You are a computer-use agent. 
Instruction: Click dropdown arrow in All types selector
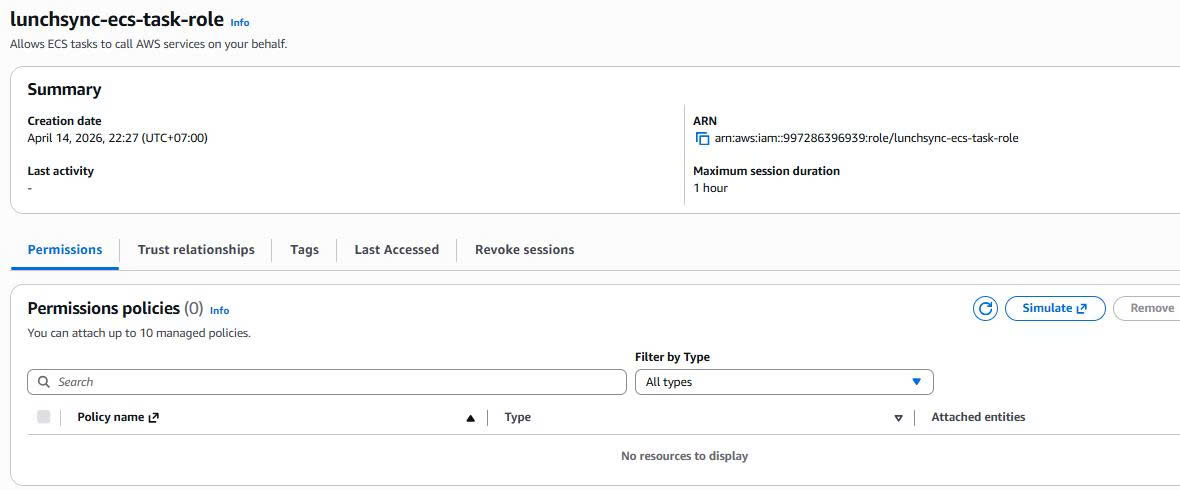916,382
